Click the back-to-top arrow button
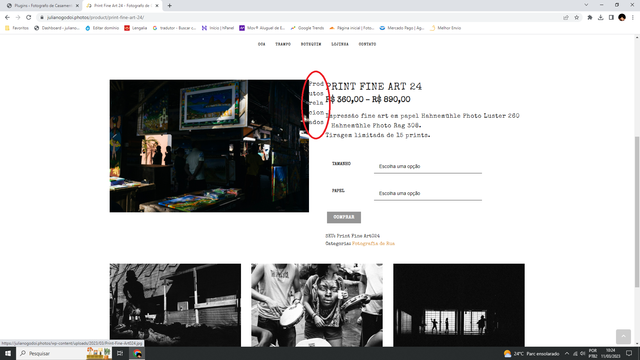This screenshot has height=360, width=640. 623,336
